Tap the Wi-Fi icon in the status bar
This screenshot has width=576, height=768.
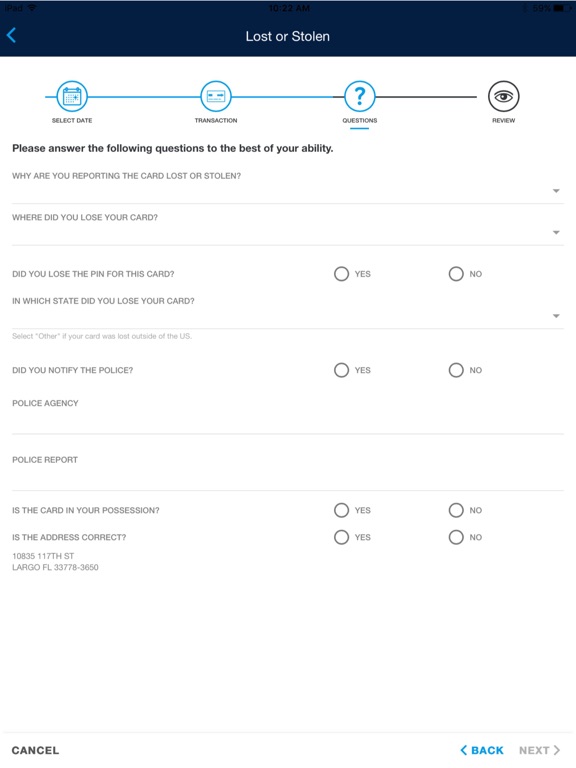point(32,8)
